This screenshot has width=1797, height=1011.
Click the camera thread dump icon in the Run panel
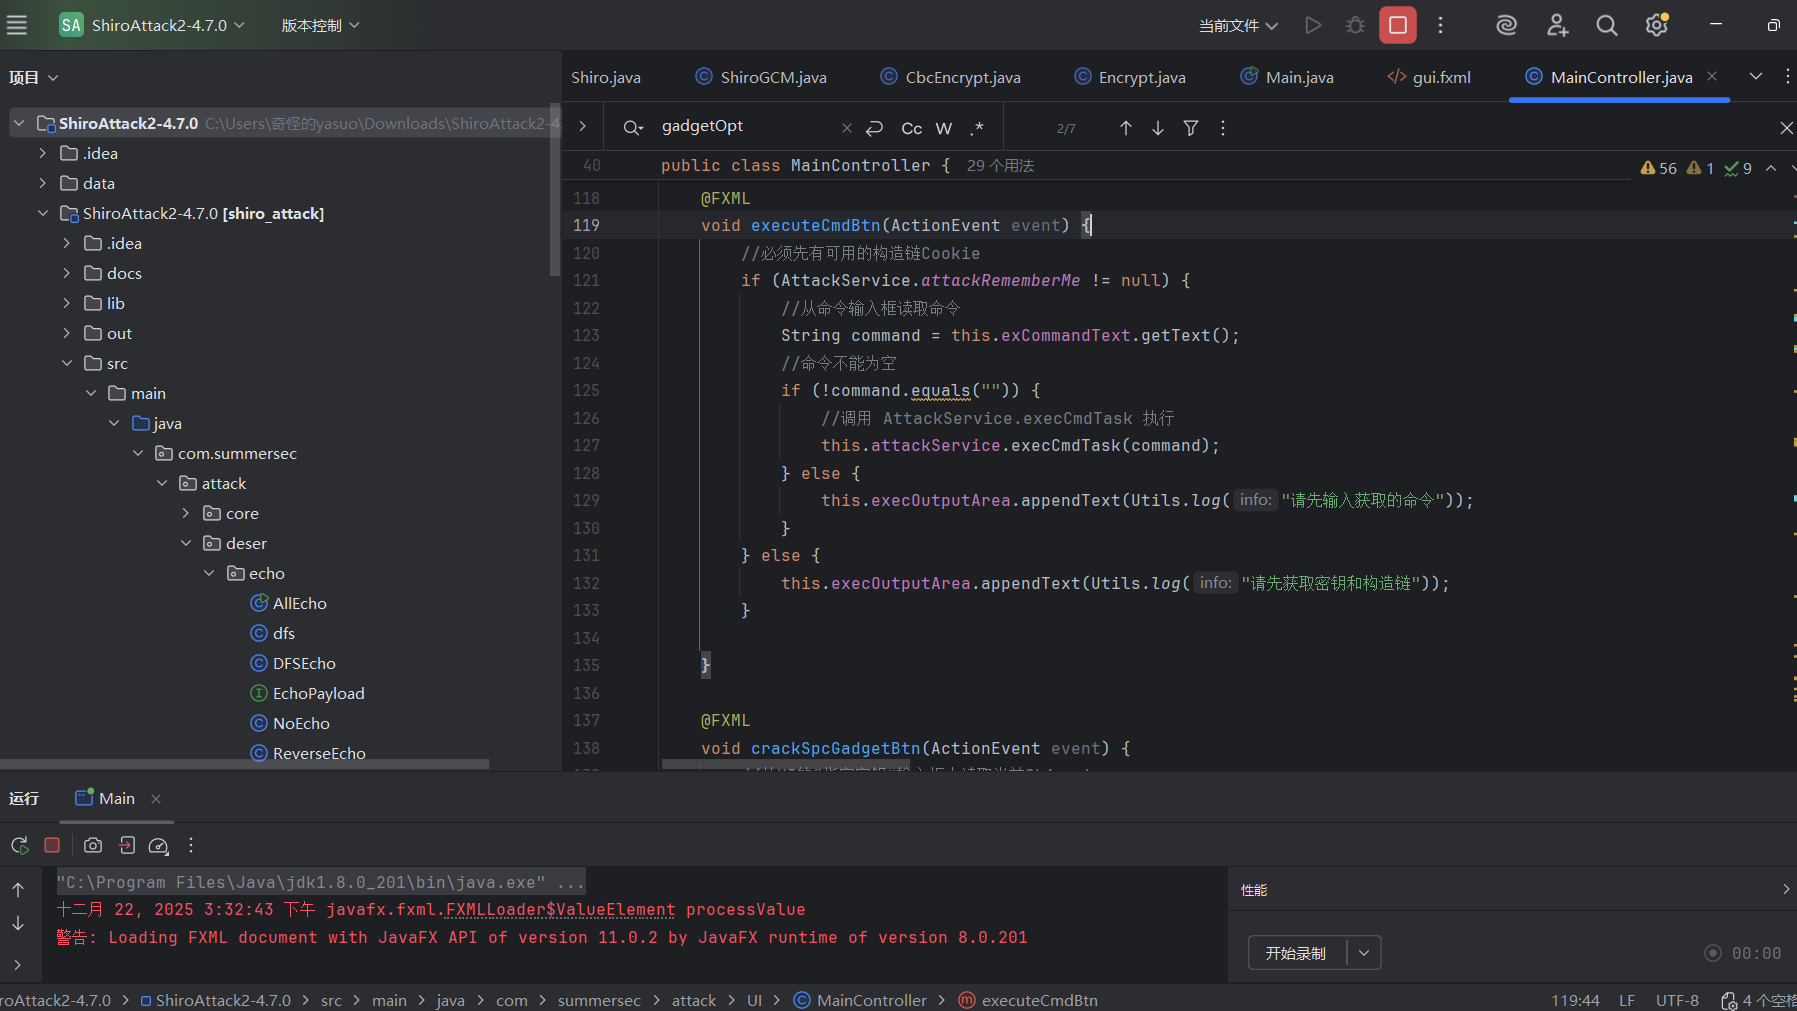(93, 845)
